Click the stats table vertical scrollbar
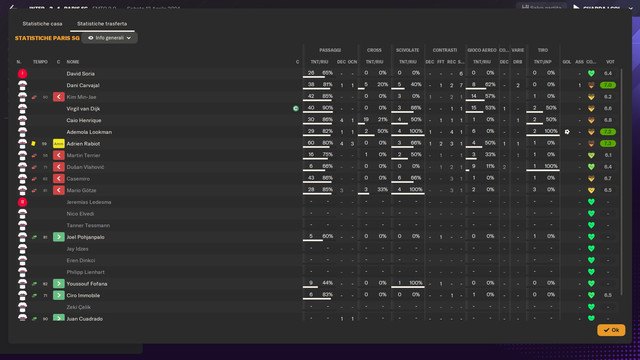Screen dimensions: 640x360 click(622, 182)
